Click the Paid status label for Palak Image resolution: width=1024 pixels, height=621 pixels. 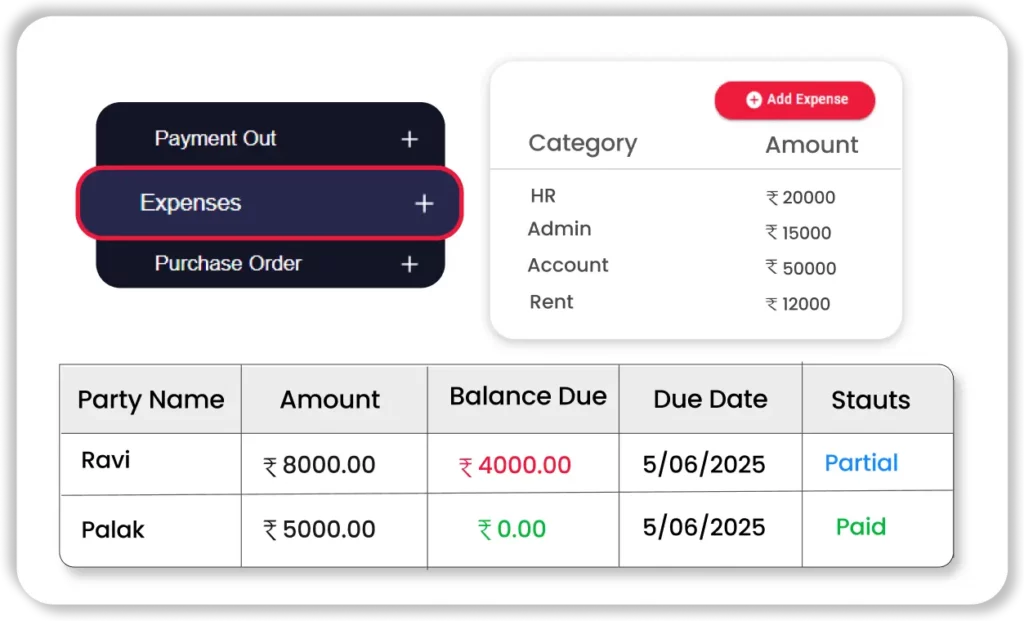pos(861,527)
